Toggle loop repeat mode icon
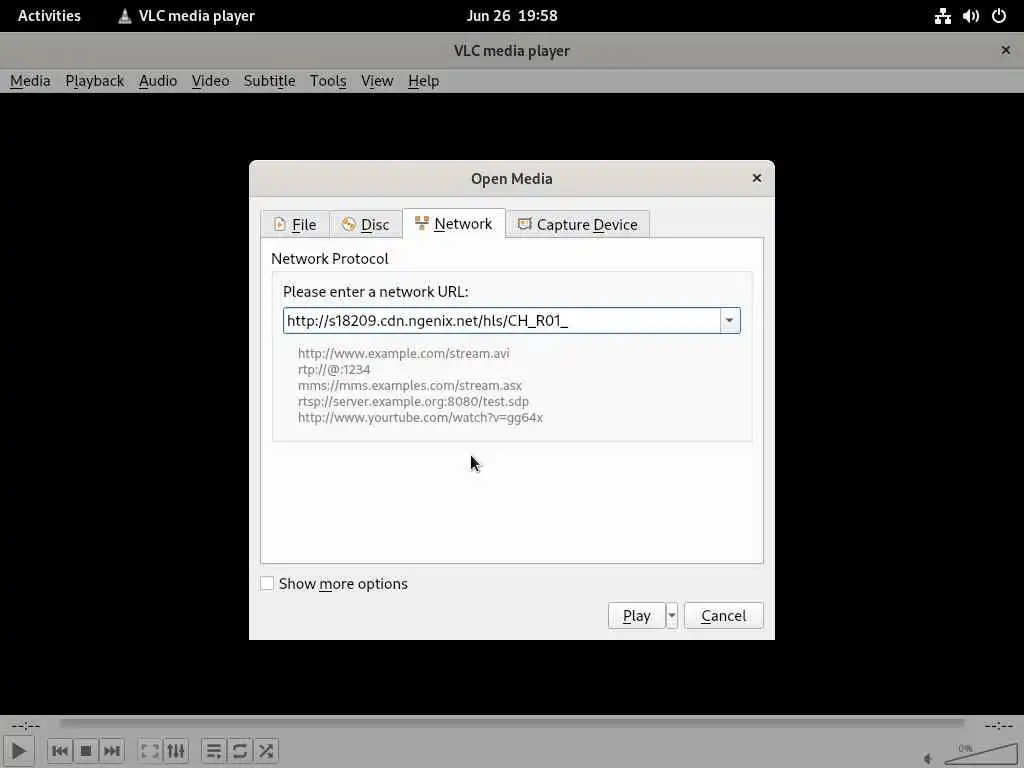 (240, 751)
